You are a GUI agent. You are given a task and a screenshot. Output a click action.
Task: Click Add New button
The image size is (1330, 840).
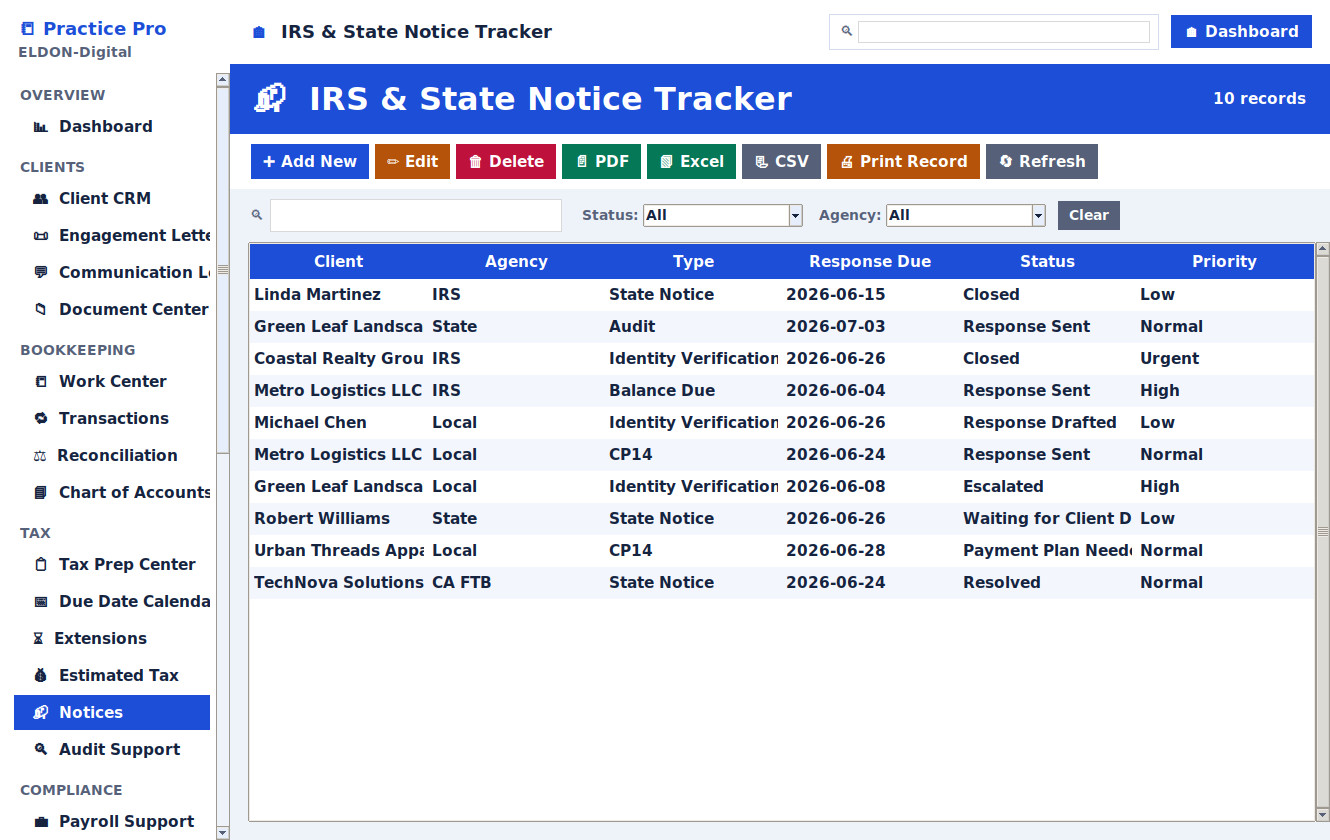(x=310, y=162)
